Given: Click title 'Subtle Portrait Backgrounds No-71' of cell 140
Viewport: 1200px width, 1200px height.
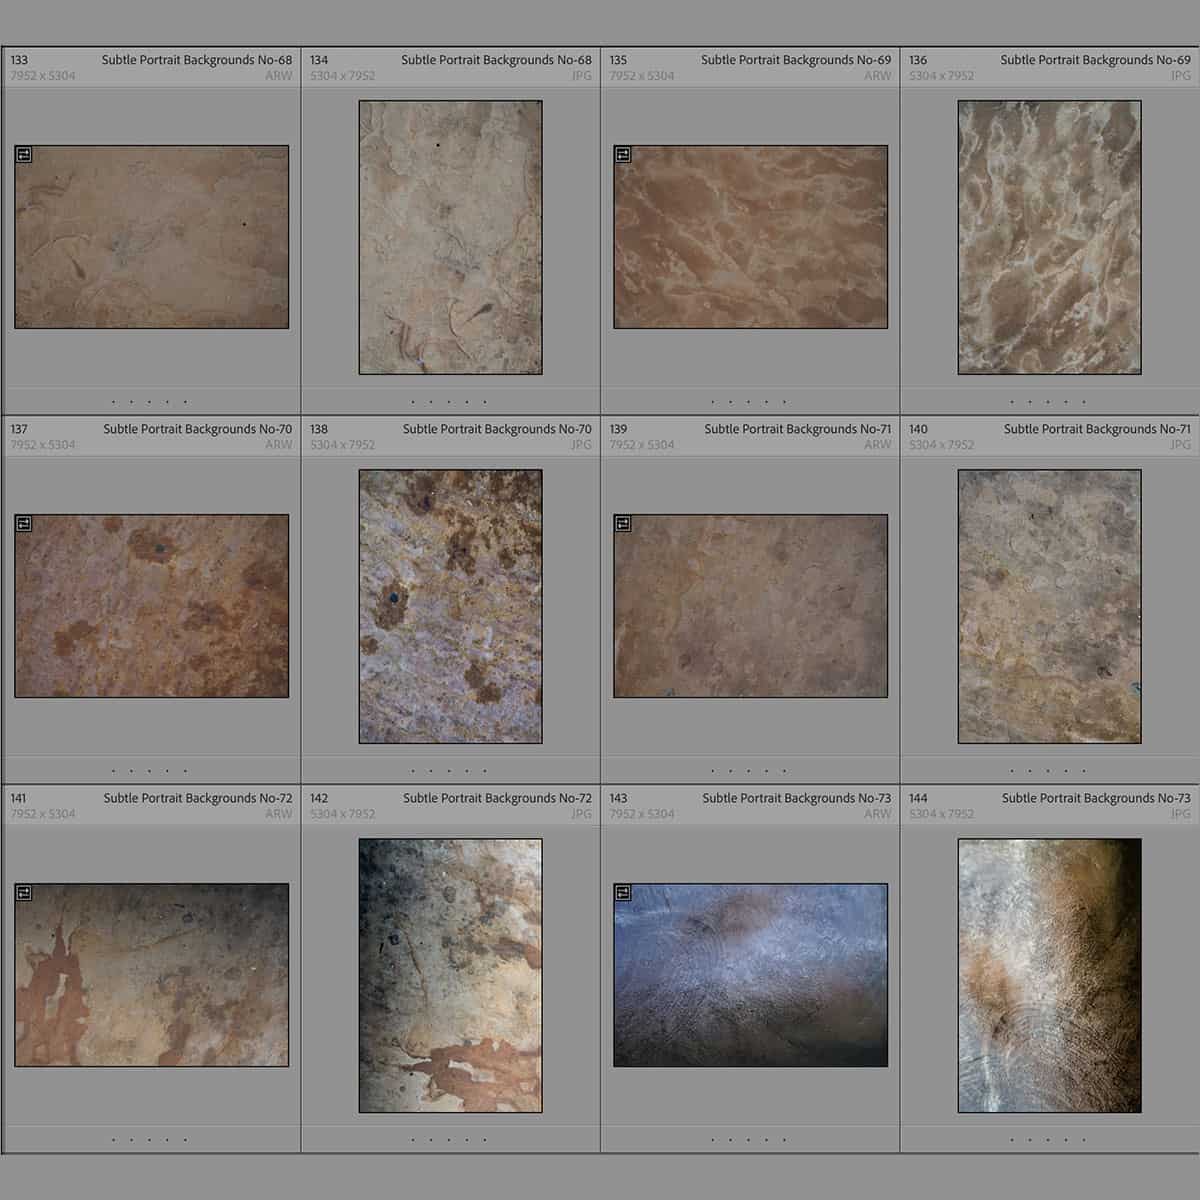Looking at the screenshot, I should pyautogui.click(x=1097, y=429).
